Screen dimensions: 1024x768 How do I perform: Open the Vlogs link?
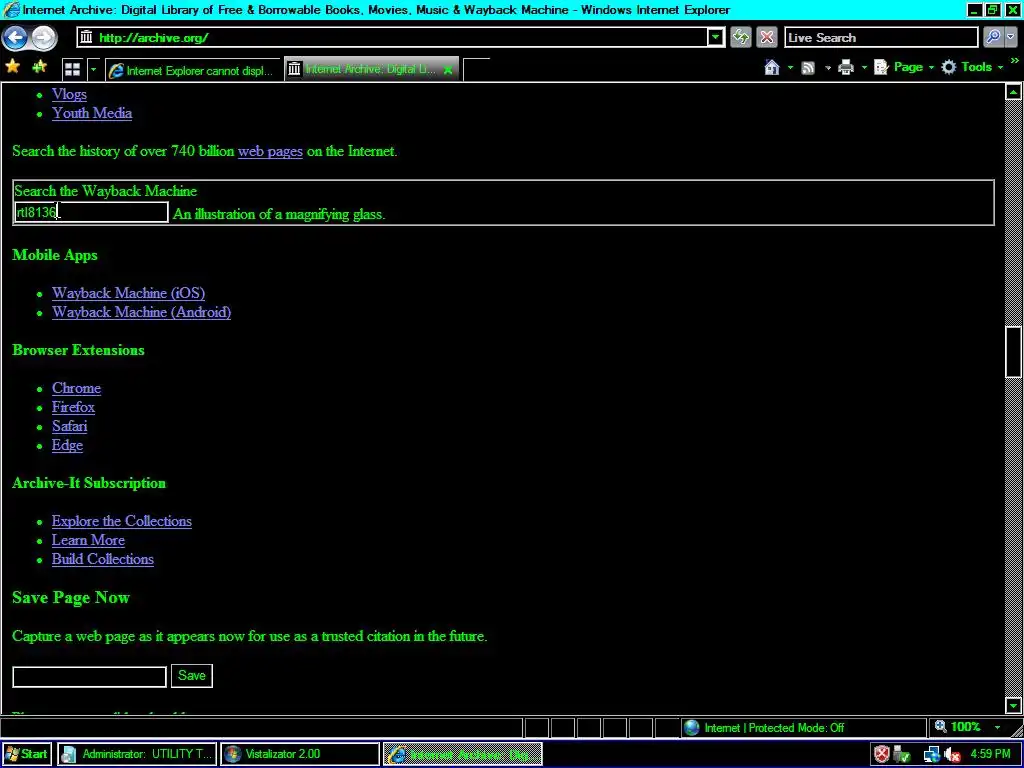point(69,94)
